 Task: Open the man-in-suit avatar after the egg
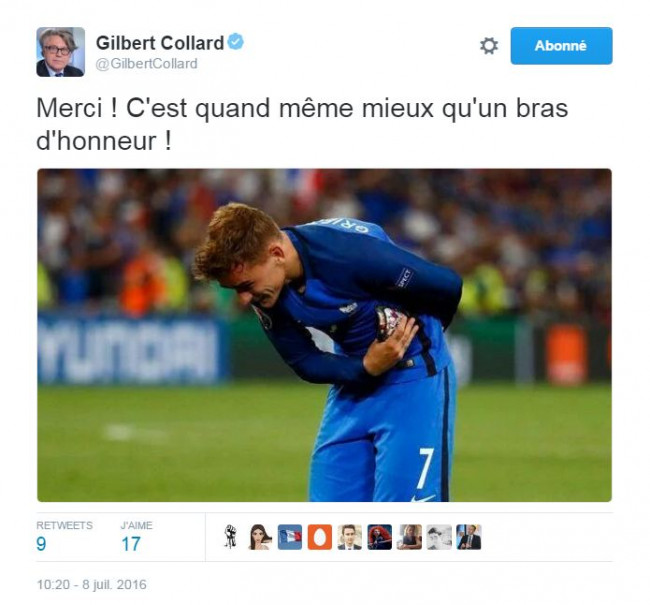coord(349,537)
